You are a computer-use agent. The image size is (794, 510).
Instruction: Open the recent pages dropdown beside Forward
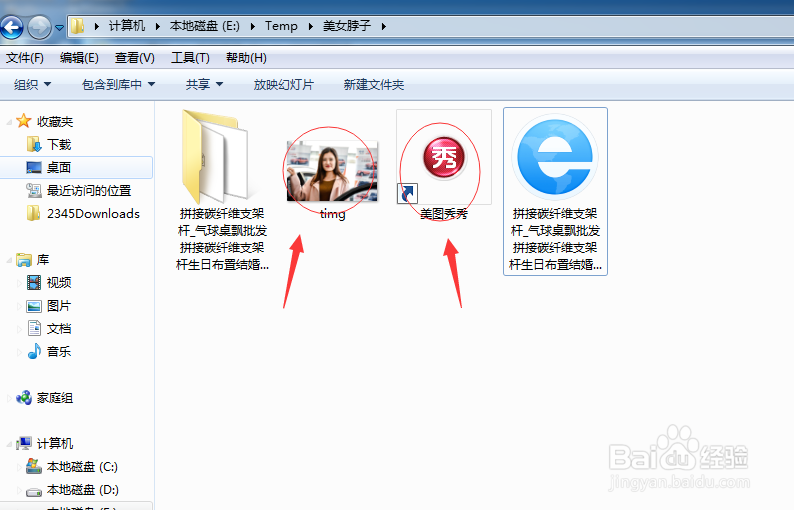[59, 27]
